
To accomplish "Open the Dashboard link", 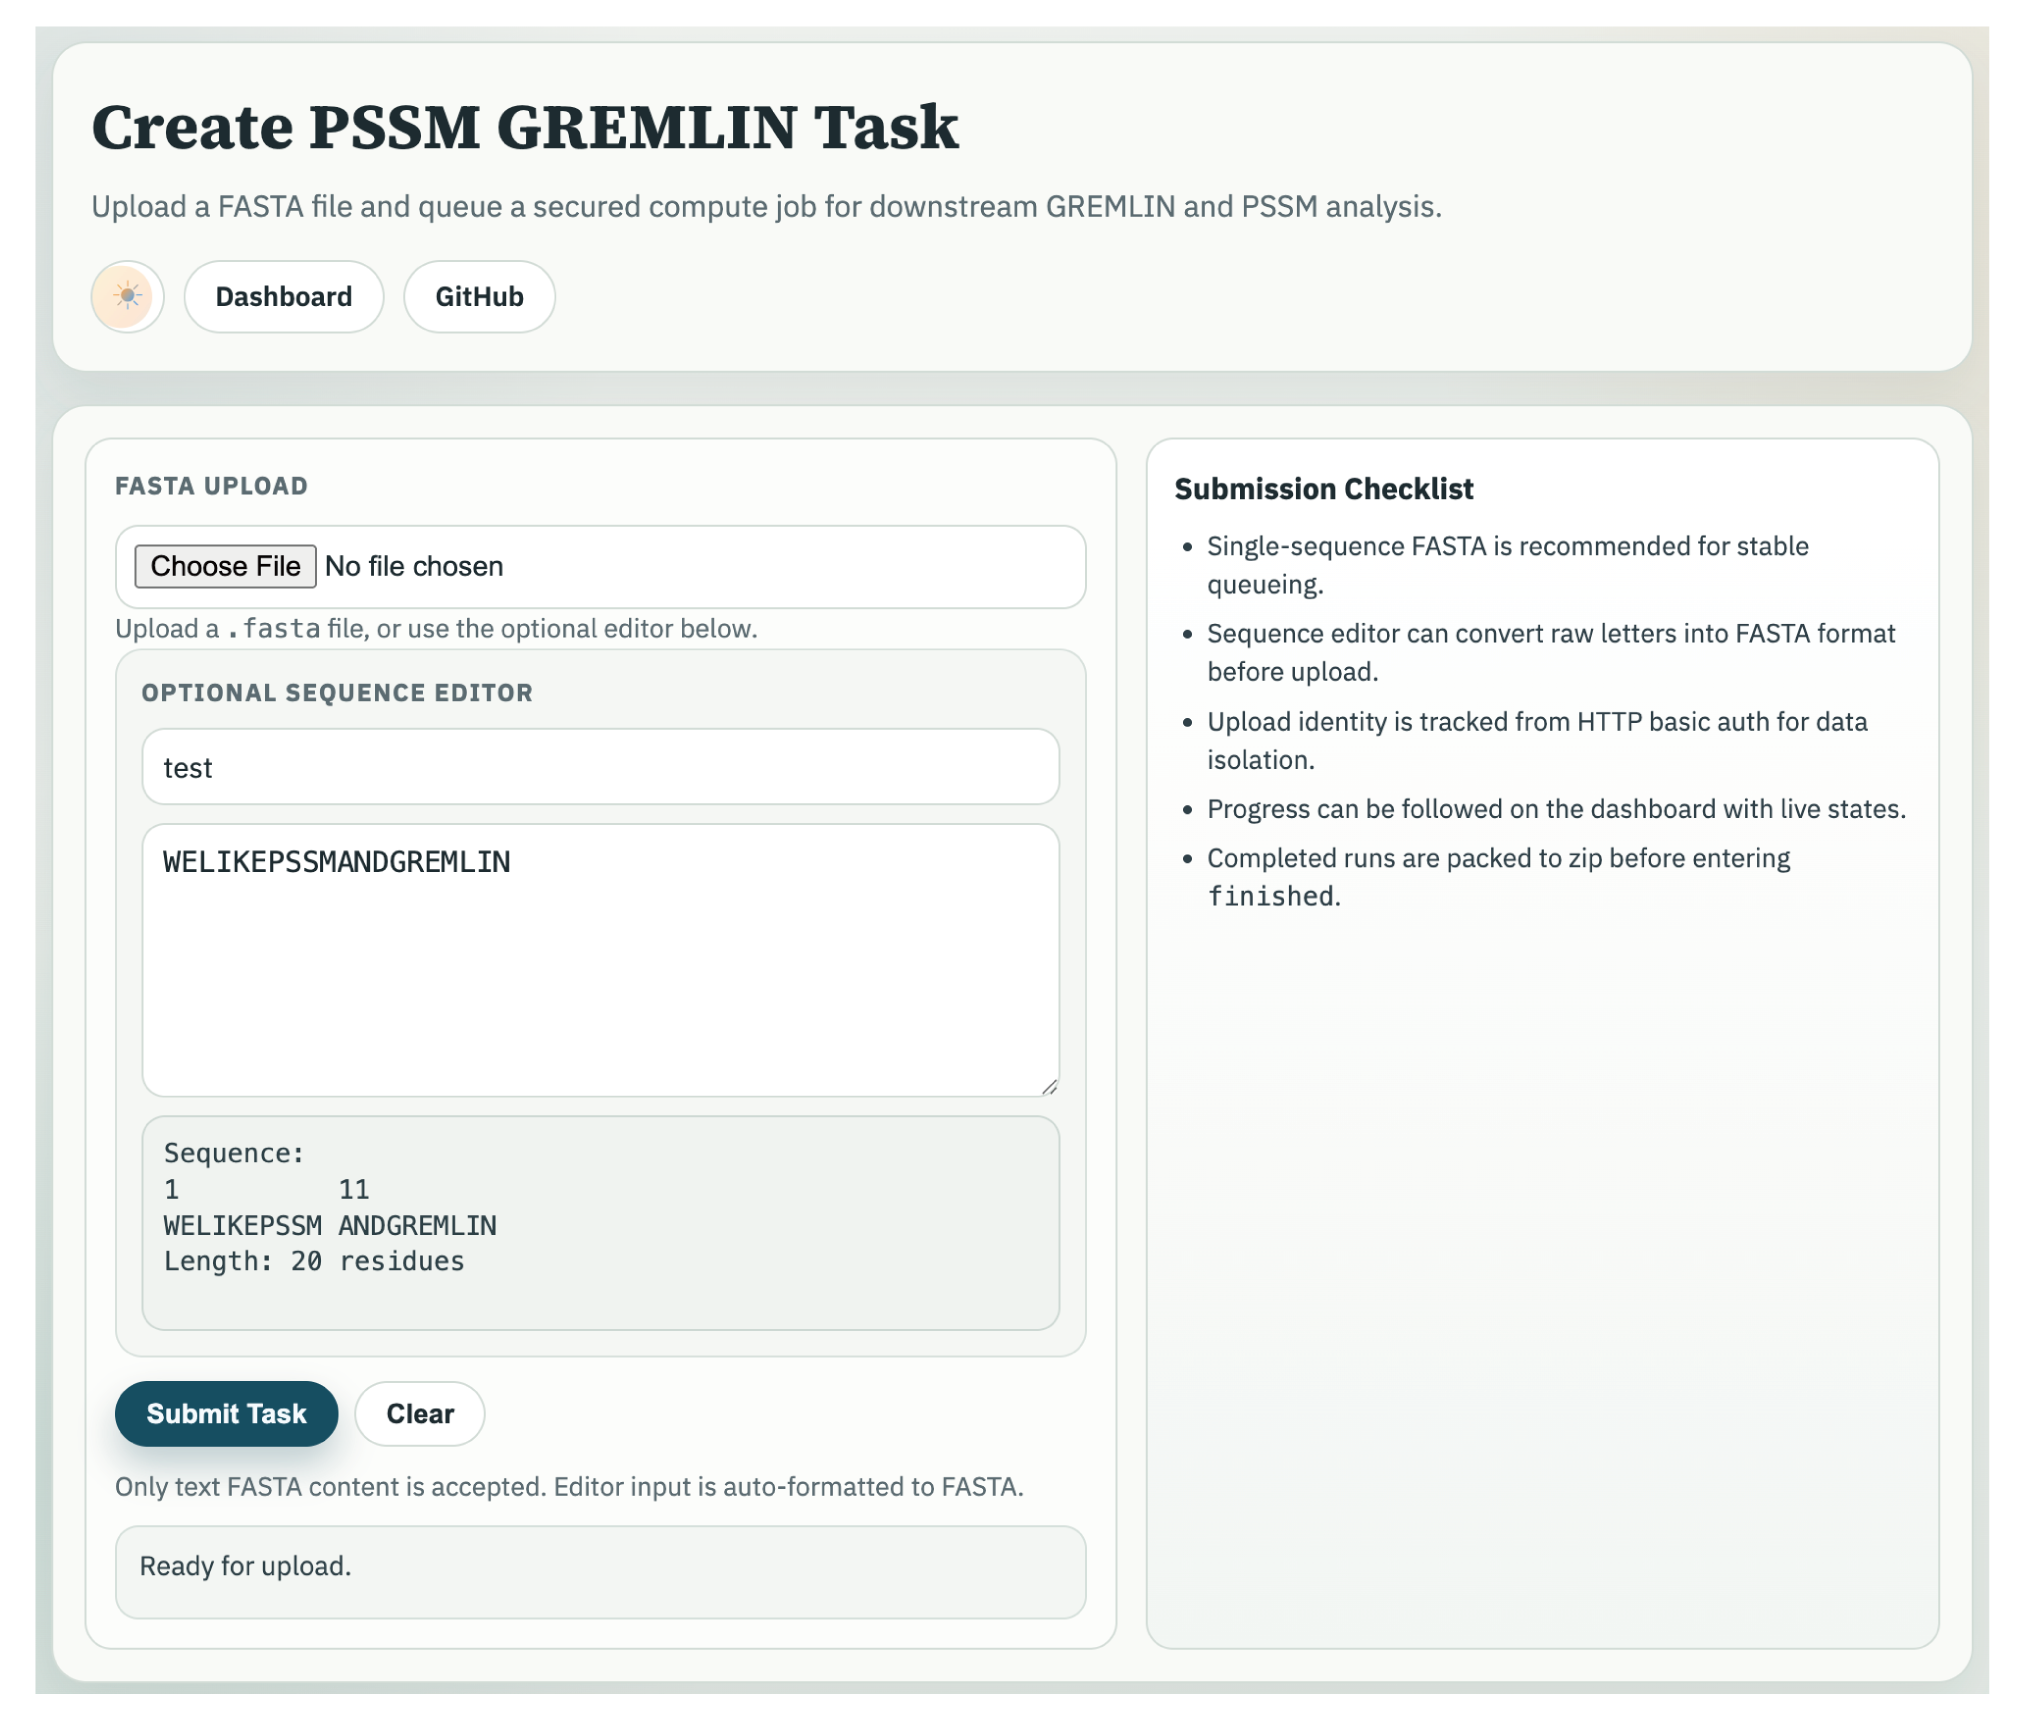I will pyautogui.click(x=283, y=296).
